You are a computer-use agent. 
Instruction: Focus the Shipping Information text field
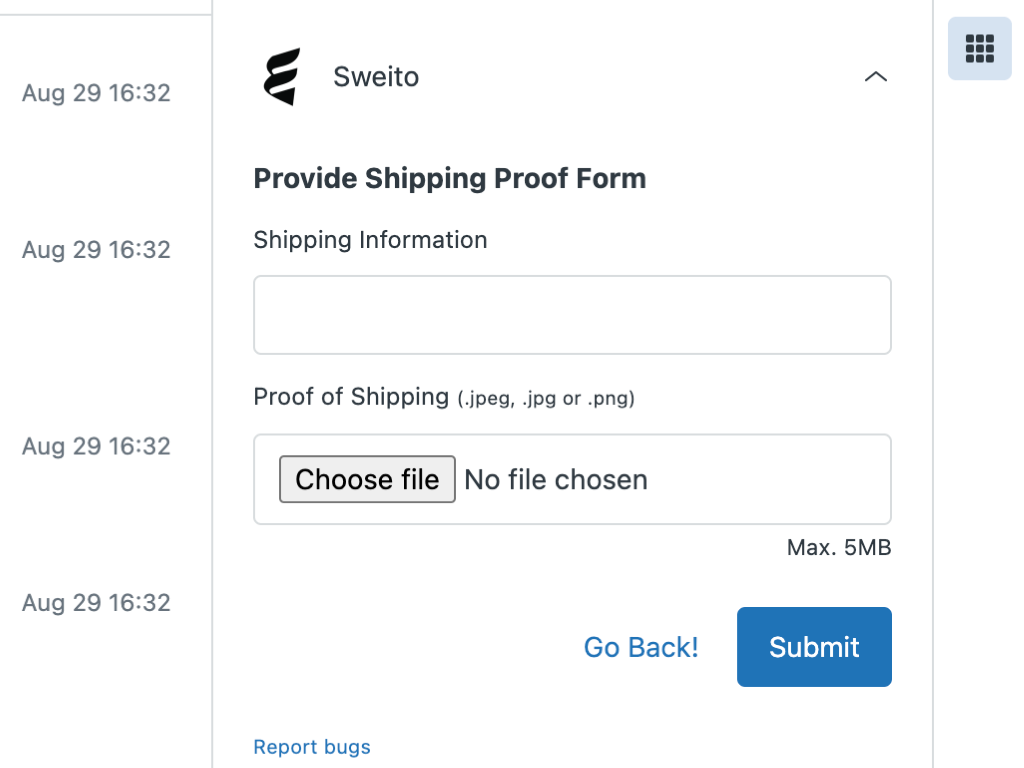[x=572, y=315]
